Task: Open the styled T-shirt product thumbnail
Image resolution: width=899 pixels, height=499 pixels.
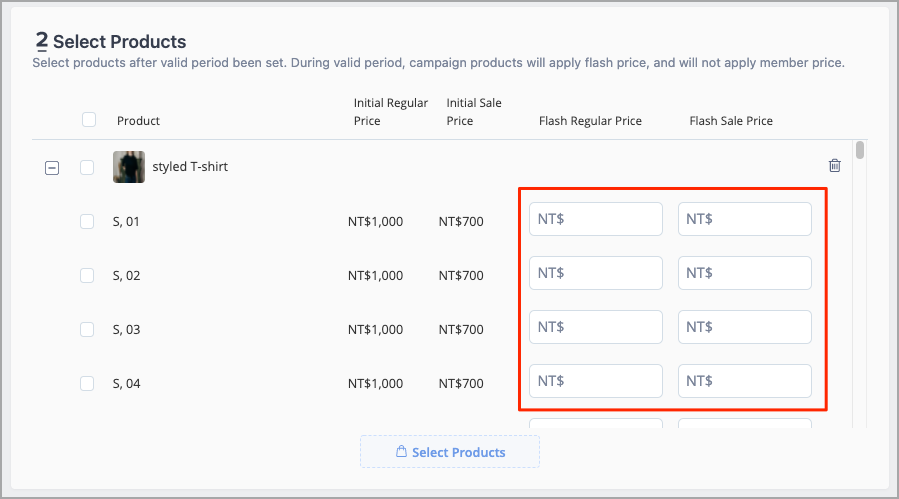Action: click(129, 167)
